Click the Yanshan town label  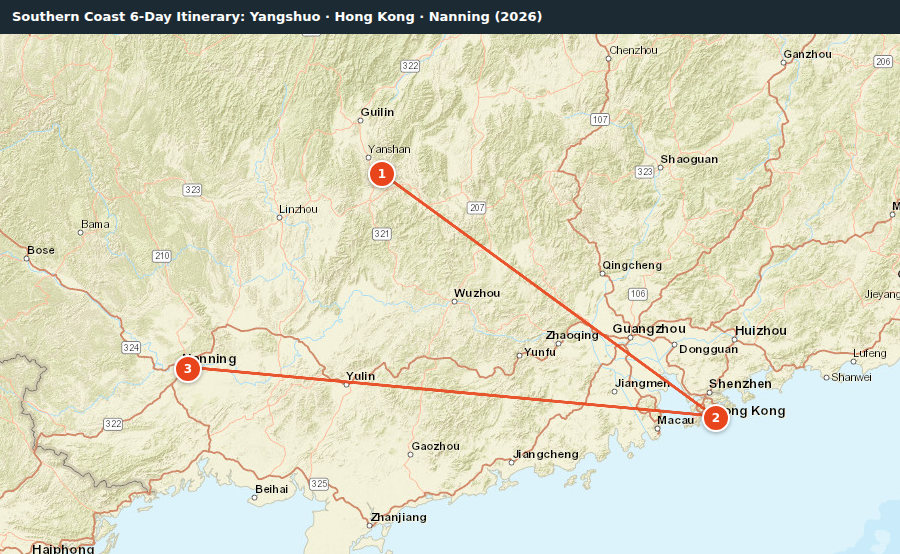(x=389, y=149)
